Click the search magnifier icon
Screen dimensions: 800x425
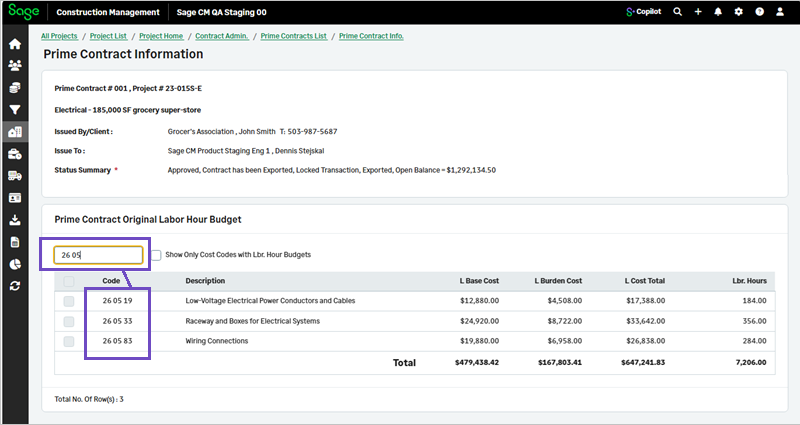pos(677,12)
